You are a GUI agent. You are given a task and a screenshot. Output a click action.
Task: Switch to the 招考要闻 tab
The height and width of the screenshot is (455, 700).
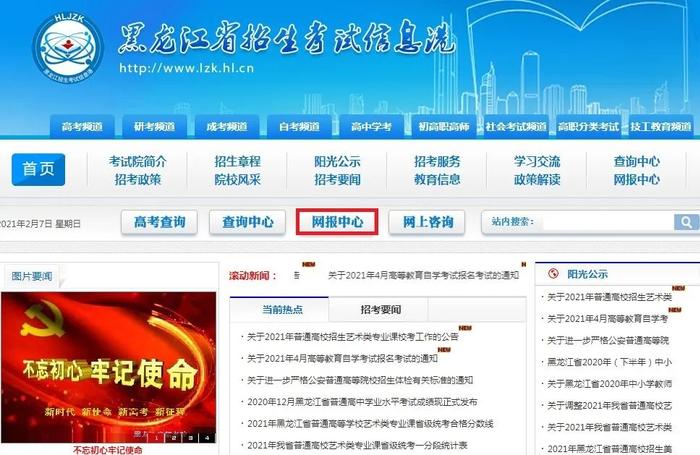pyautogui.click(x=380, y=309)
